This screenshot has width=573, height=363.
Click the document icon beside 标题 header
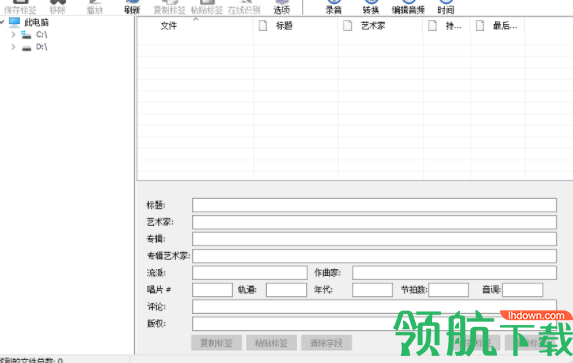(262, 26)
